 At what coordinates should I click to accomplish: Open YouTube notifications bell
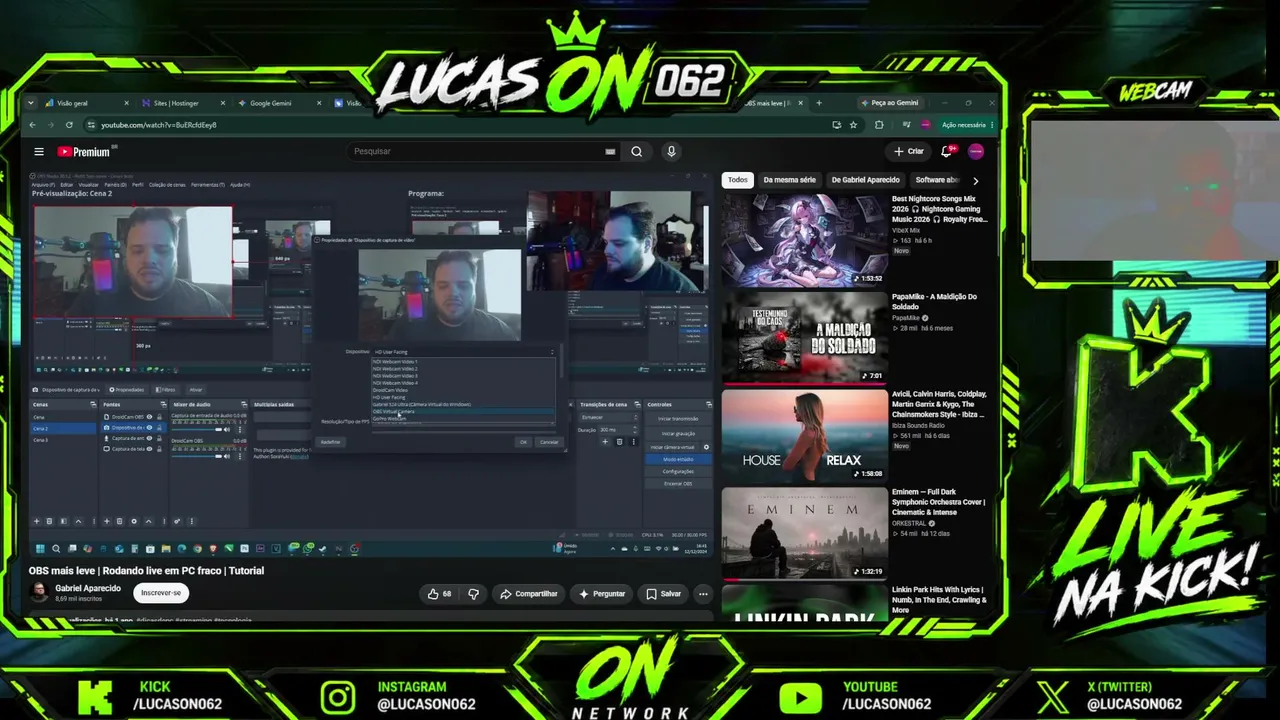tap(946, 152)
